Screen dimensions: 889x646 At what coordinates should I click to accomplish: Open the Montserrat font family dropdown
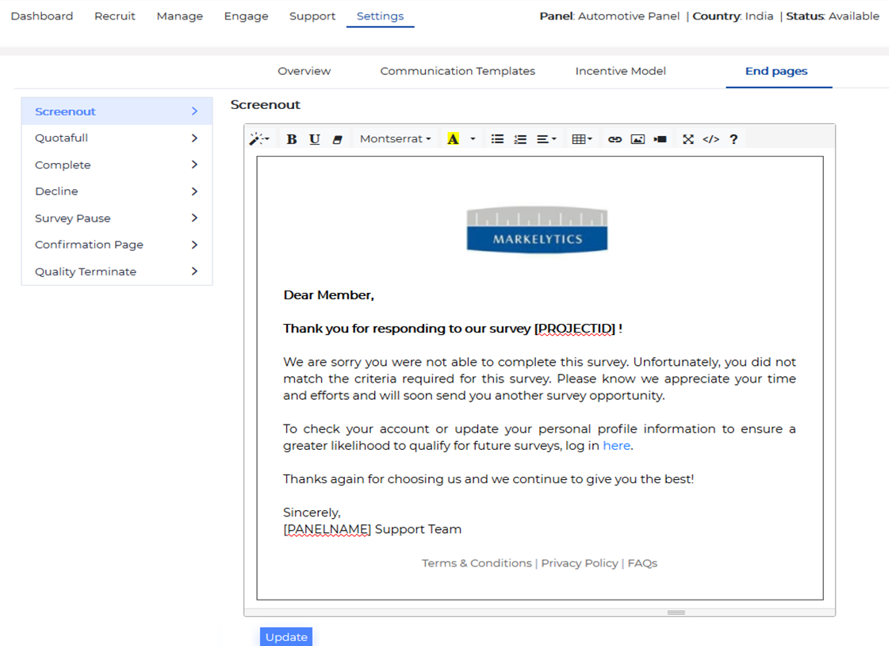[x=395, y=140]
